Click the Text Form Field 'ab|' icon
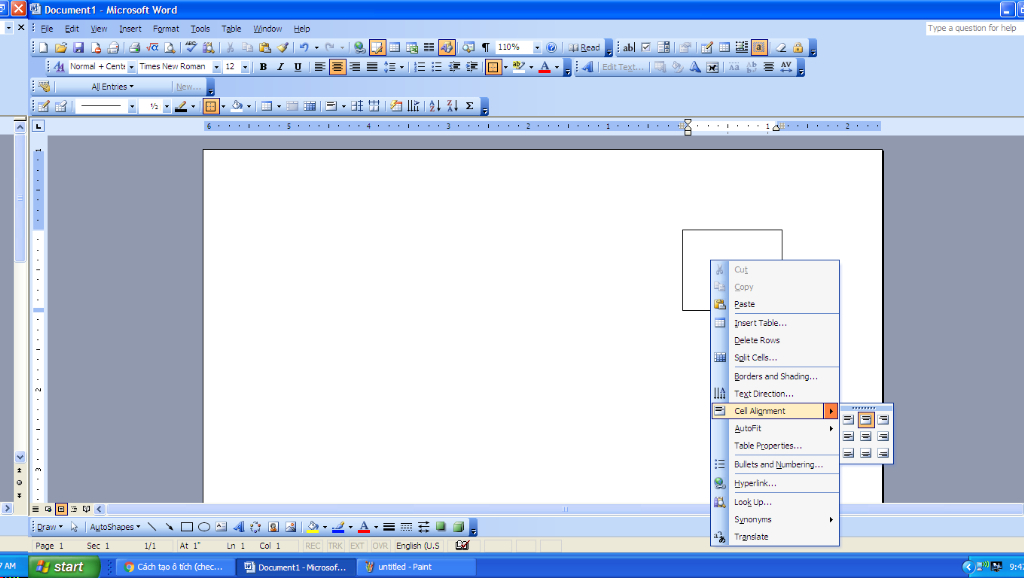Screen dimensions: 1024x578 click(628, 48)
